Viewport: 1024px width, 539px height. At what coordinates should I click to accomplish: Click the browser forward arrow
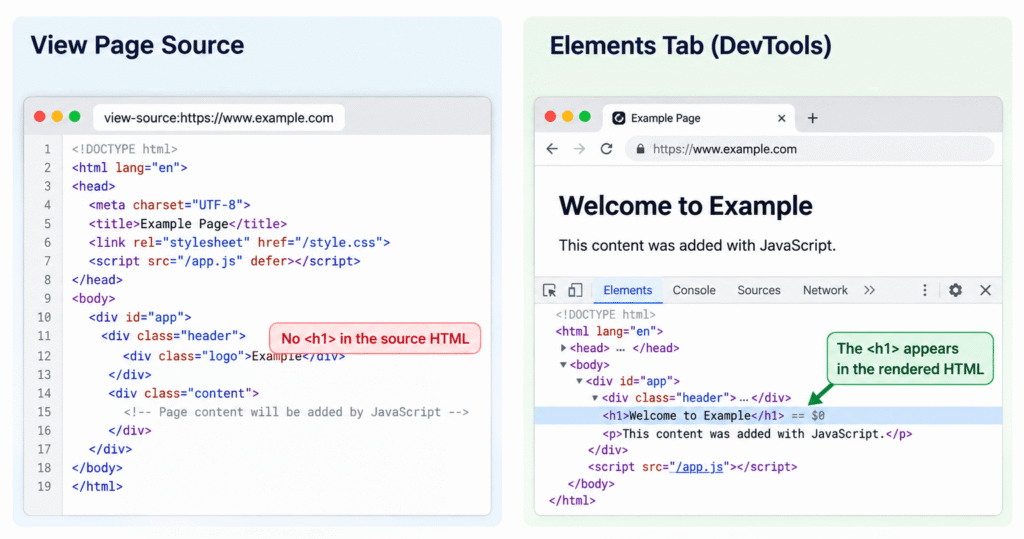pyautogui.click(x=579, y=149)
